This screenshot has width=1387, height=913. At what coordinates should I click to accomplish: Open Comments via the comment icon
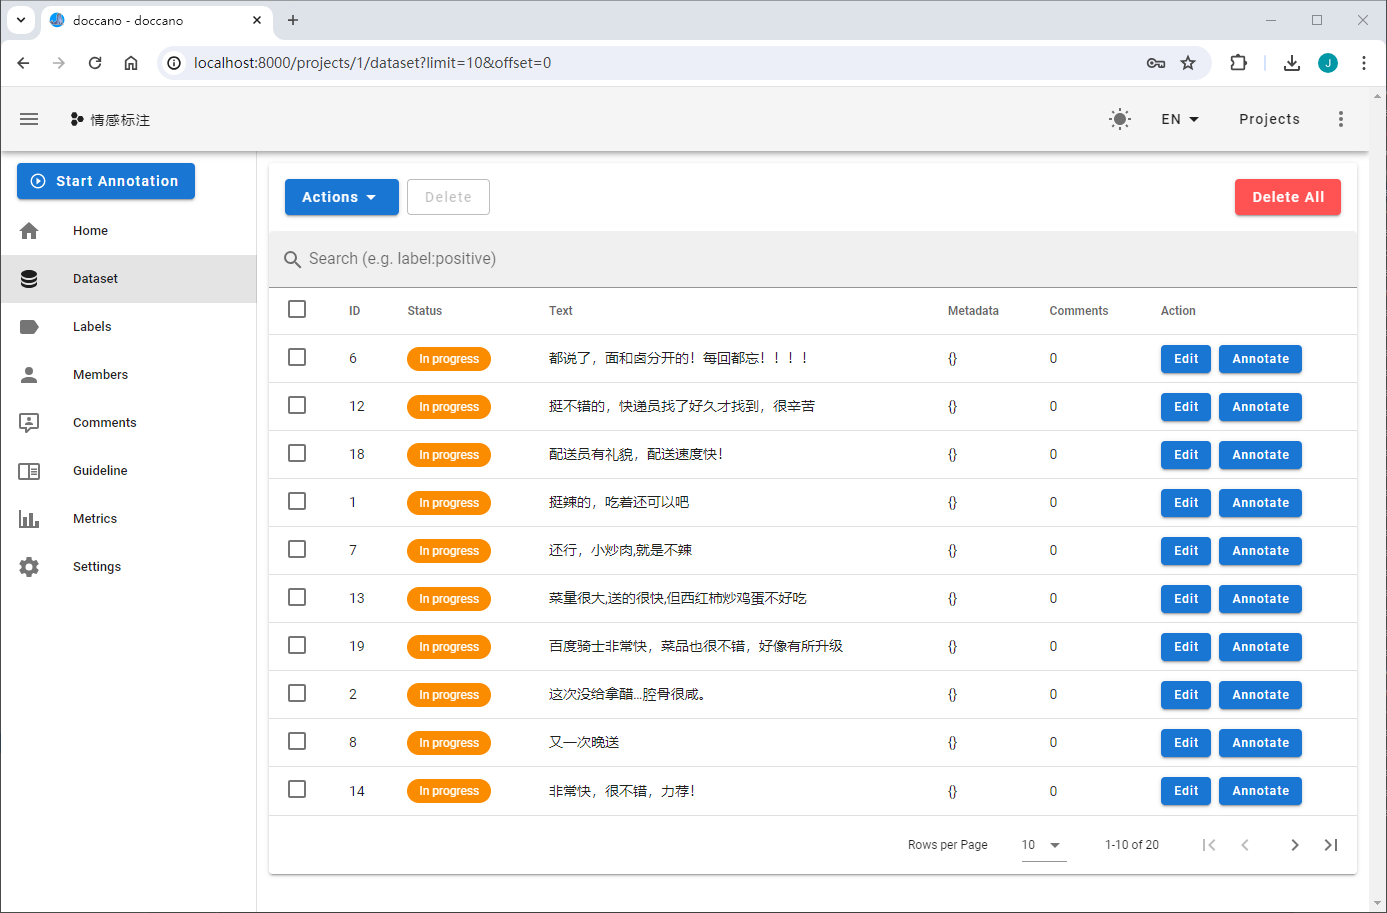pos(29,422)
